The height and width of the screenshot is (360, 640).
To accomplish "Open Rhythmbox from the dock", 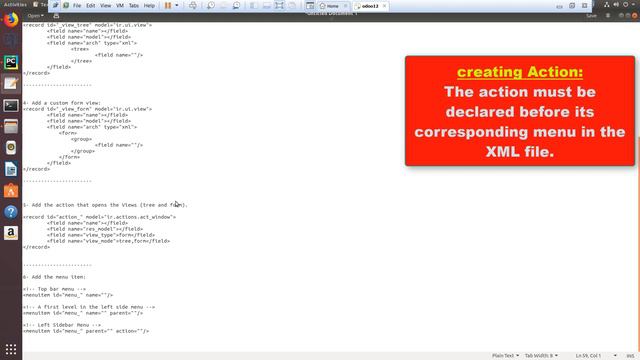I will [x=11, y=148].
